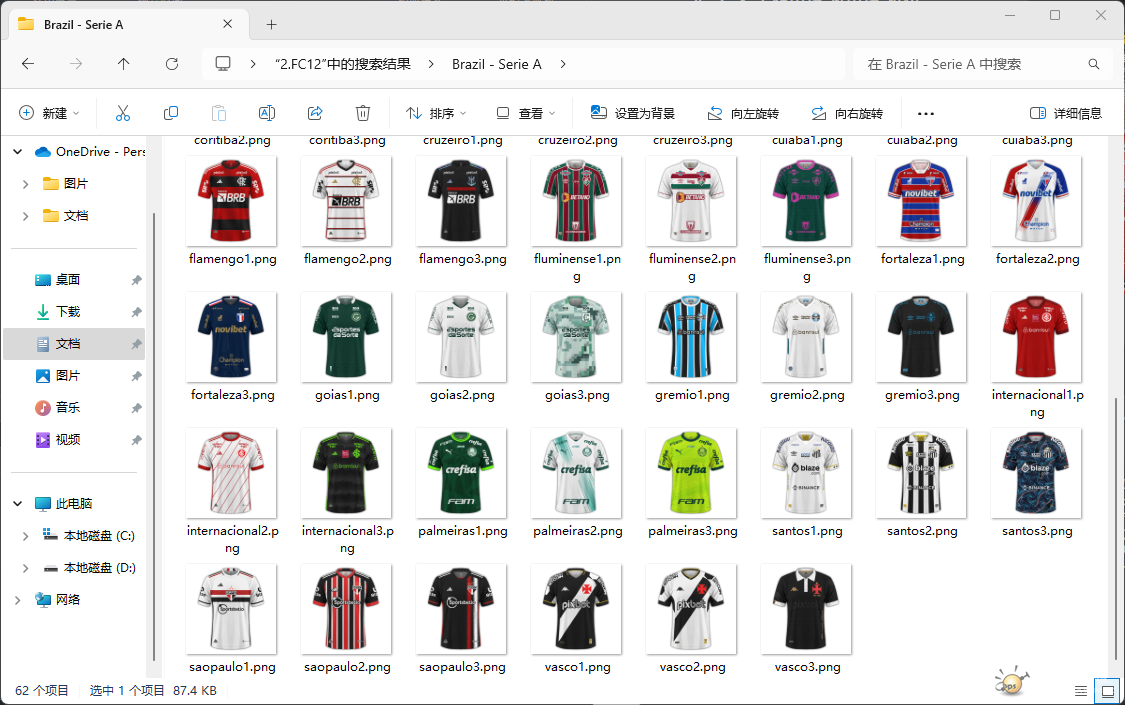1125x705 pixels.
Task: Expand the OneDrive 图片 folder node
Action: click(x=26, y=184)
